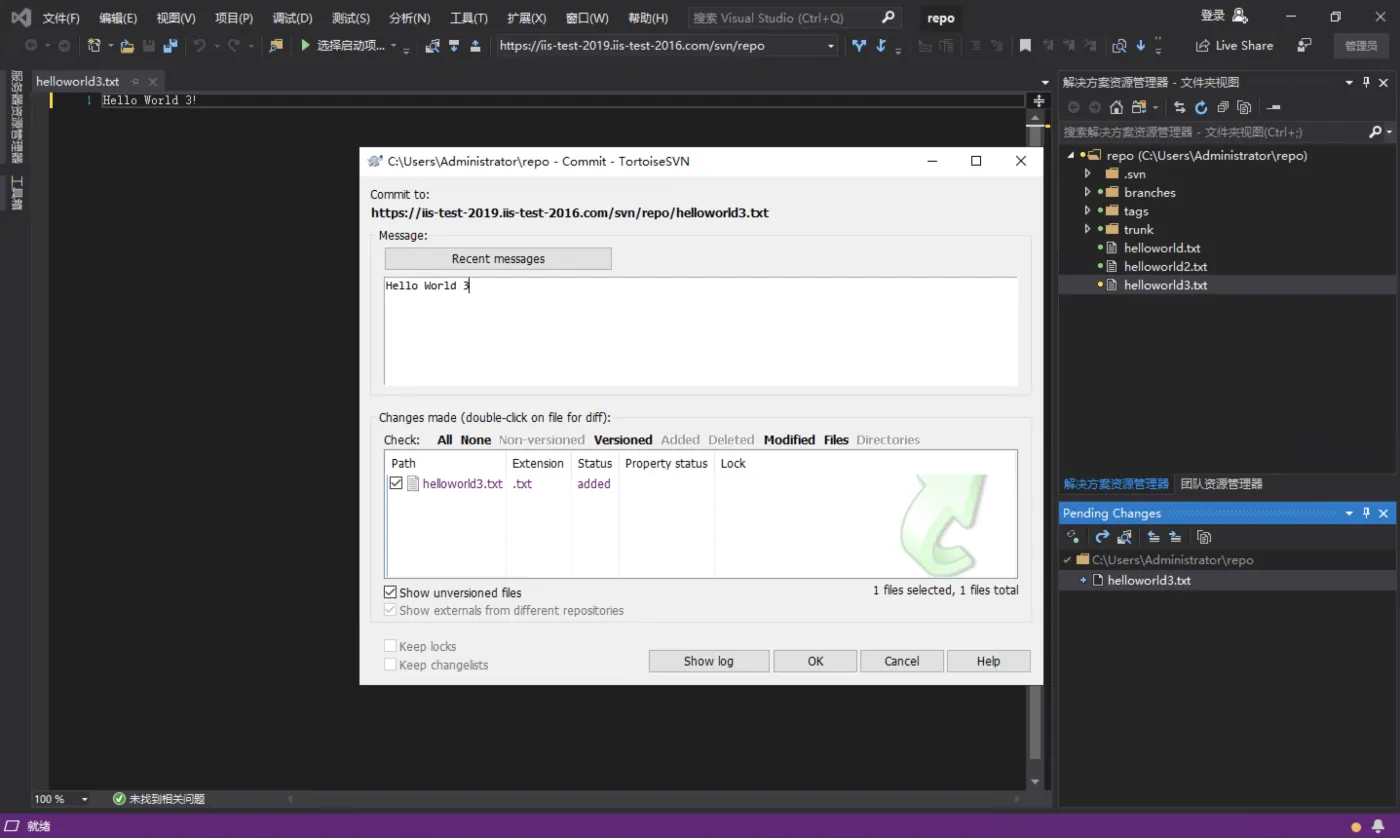Viewport: 1400px width, 838px height.
Task: Click the Show log button
Action: [709, 661]
